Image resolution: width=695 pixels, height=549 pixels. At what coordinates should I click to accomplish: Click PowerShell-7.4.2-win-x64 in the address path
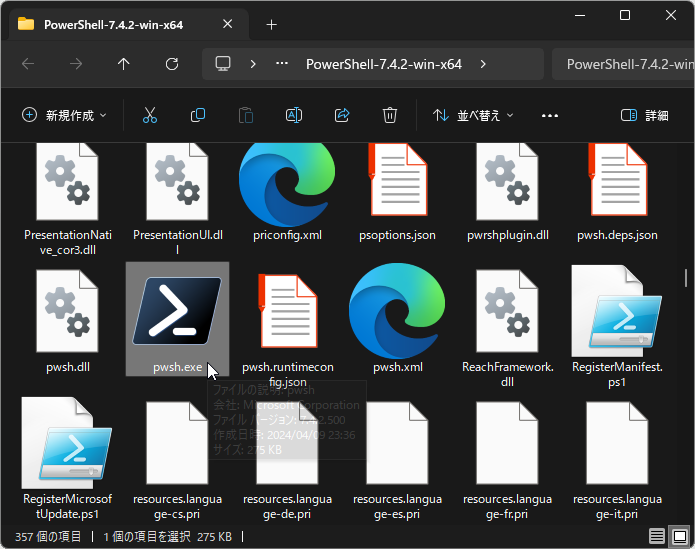pyautogui.click(x=384, y=64)
